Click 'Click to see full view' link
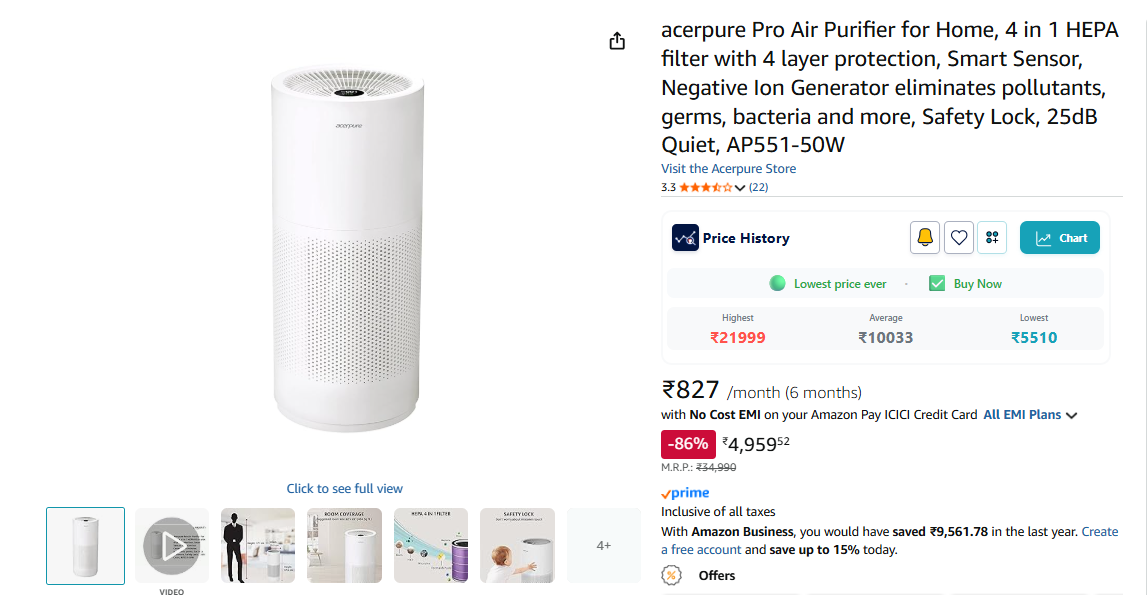The image size is (1147, 595). coord(344,489)
